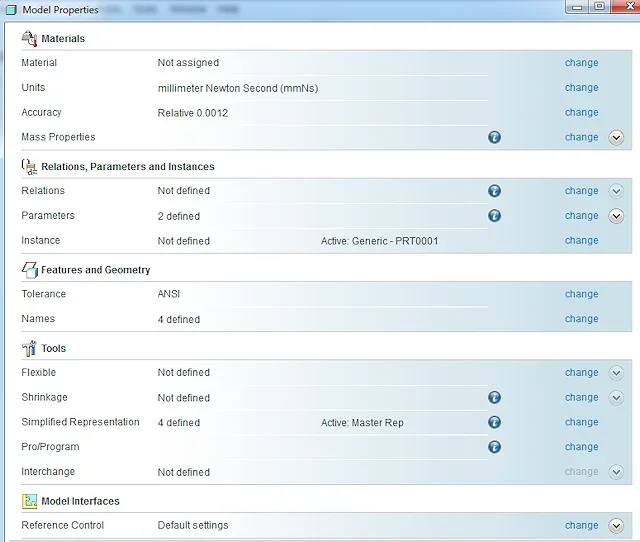The image size is (640, 542).
Task: Click the Pro/Program info icon
Action: (x=494, y=447)
